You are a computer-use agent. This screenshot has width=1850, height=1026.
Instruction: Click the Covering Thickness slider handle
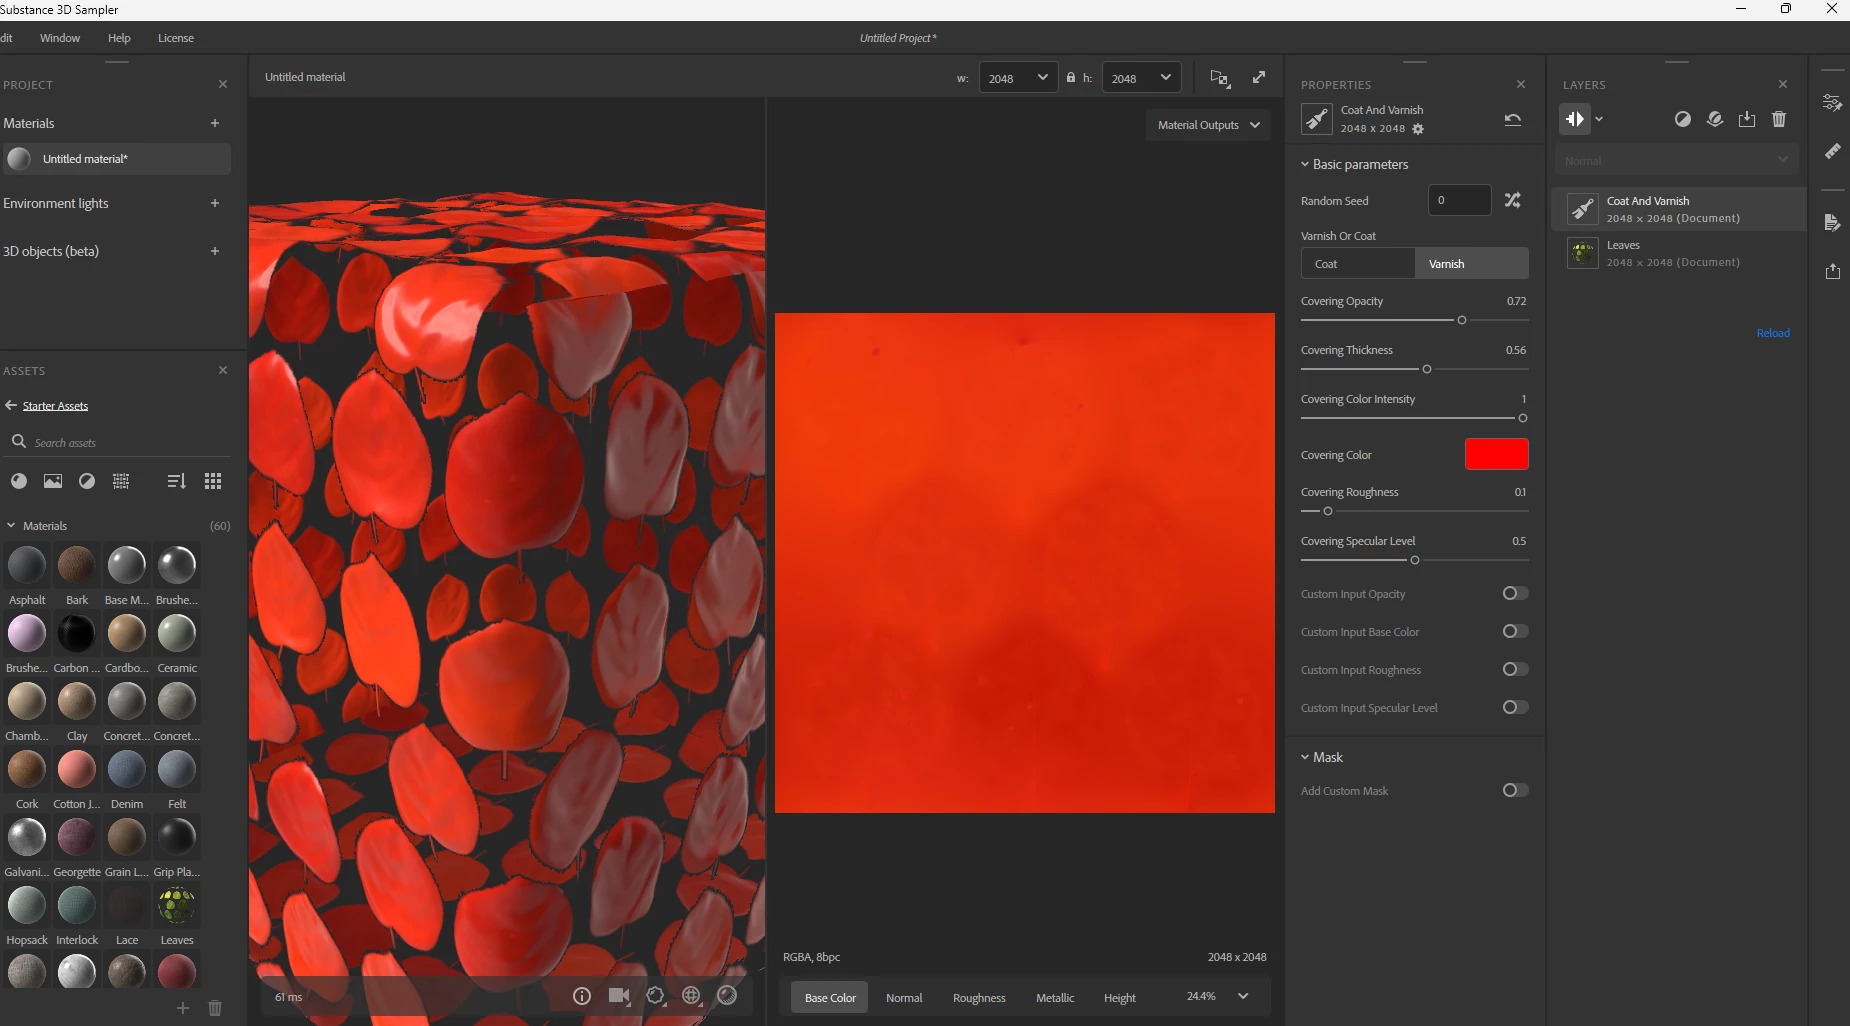point(1427,369)
